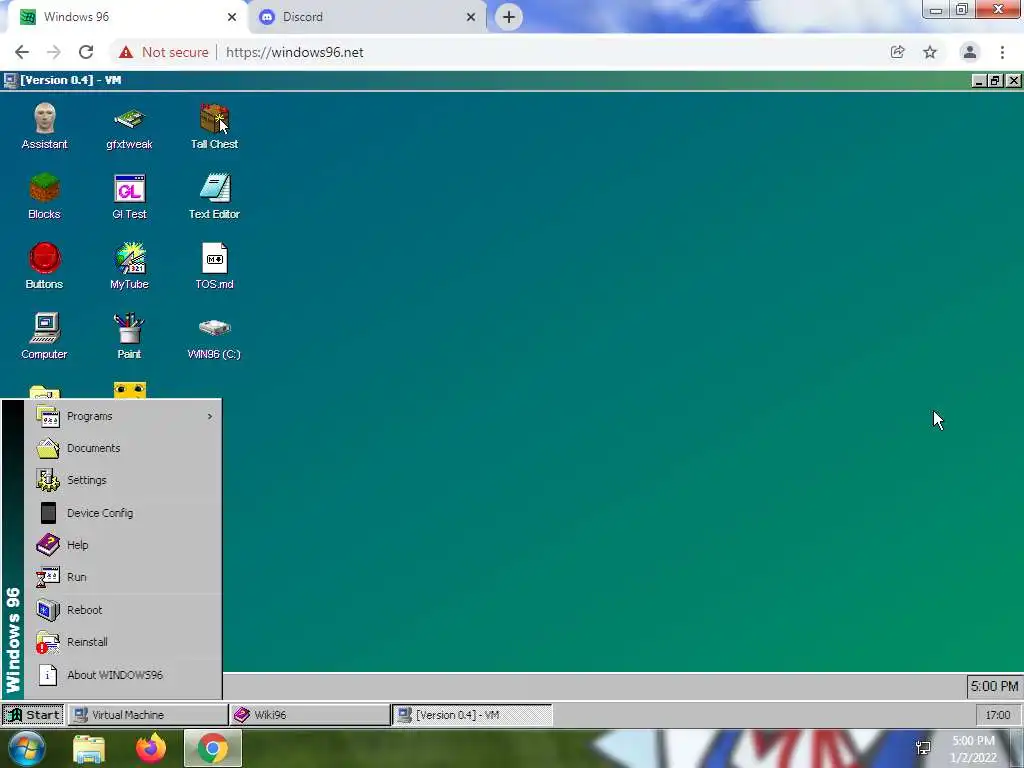1024x768 pixels.
Task: Launch Paint from the desktop
Action: [129, 336]
